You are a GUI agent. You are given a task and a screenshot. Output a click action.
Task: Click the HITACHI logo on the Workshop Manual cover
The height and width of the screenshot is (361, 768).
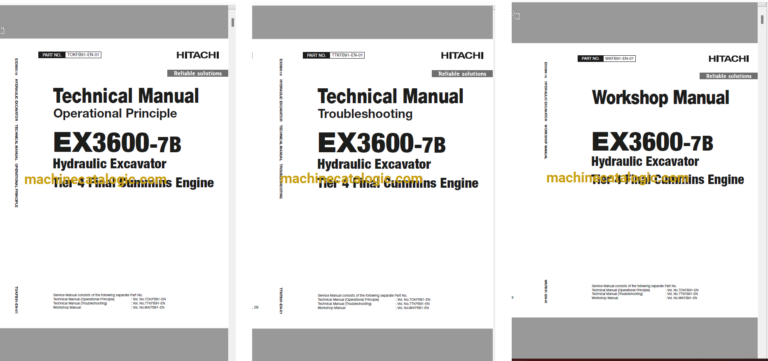(x=728, y=59)
